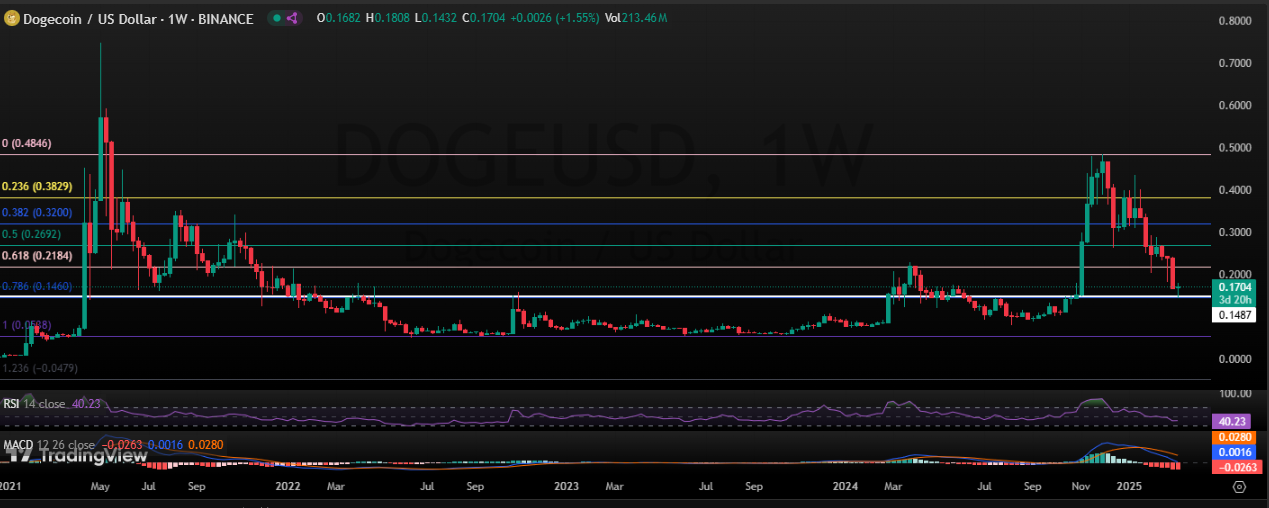Click the purple share nodes icon

pos(292,18)
